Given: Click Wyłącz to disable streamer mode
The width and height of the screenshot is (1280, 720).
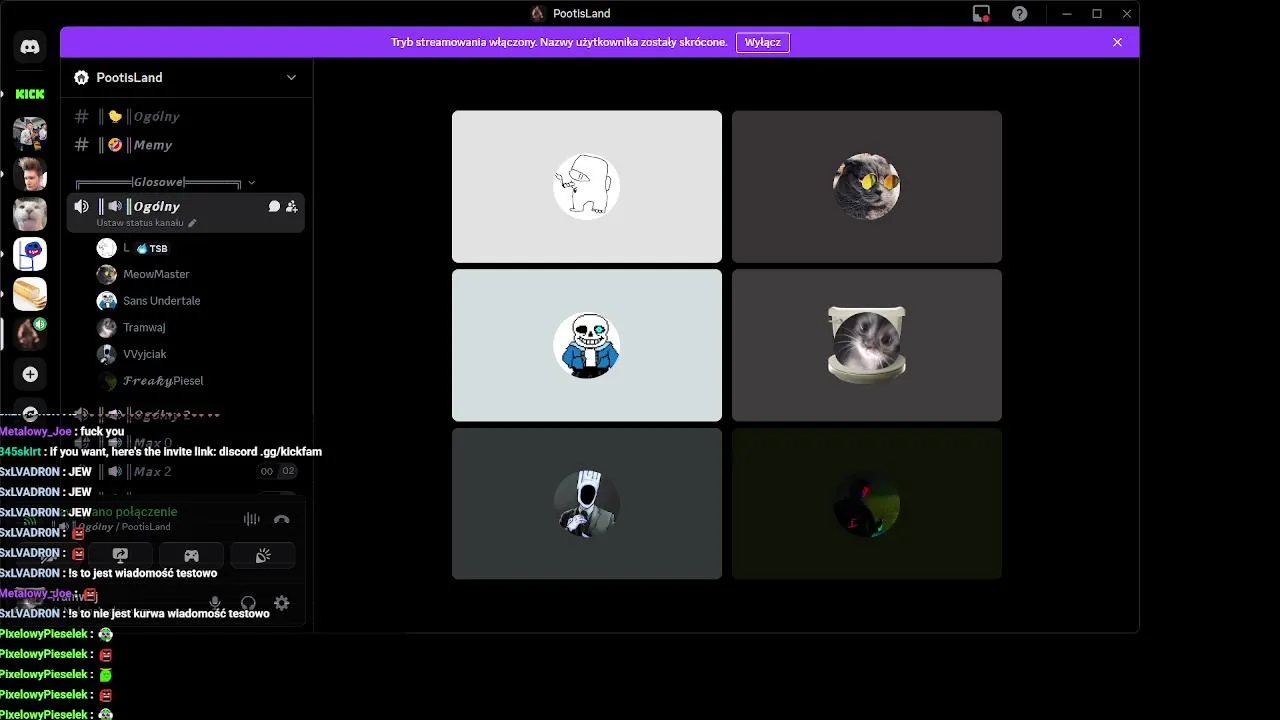Looking at the screenshot, I should pos(763,42).
